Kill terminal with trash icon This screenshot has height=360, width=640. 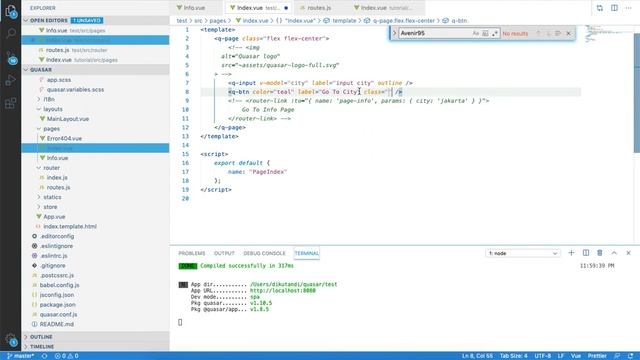coord(600,253)
